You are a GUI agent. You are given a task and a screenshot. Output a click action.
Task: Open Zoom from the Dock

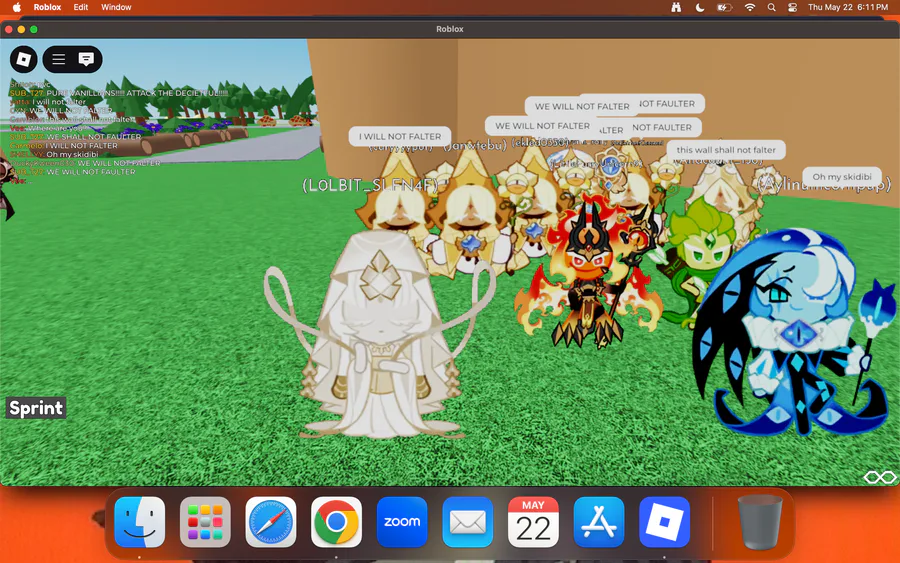[402, 522]
